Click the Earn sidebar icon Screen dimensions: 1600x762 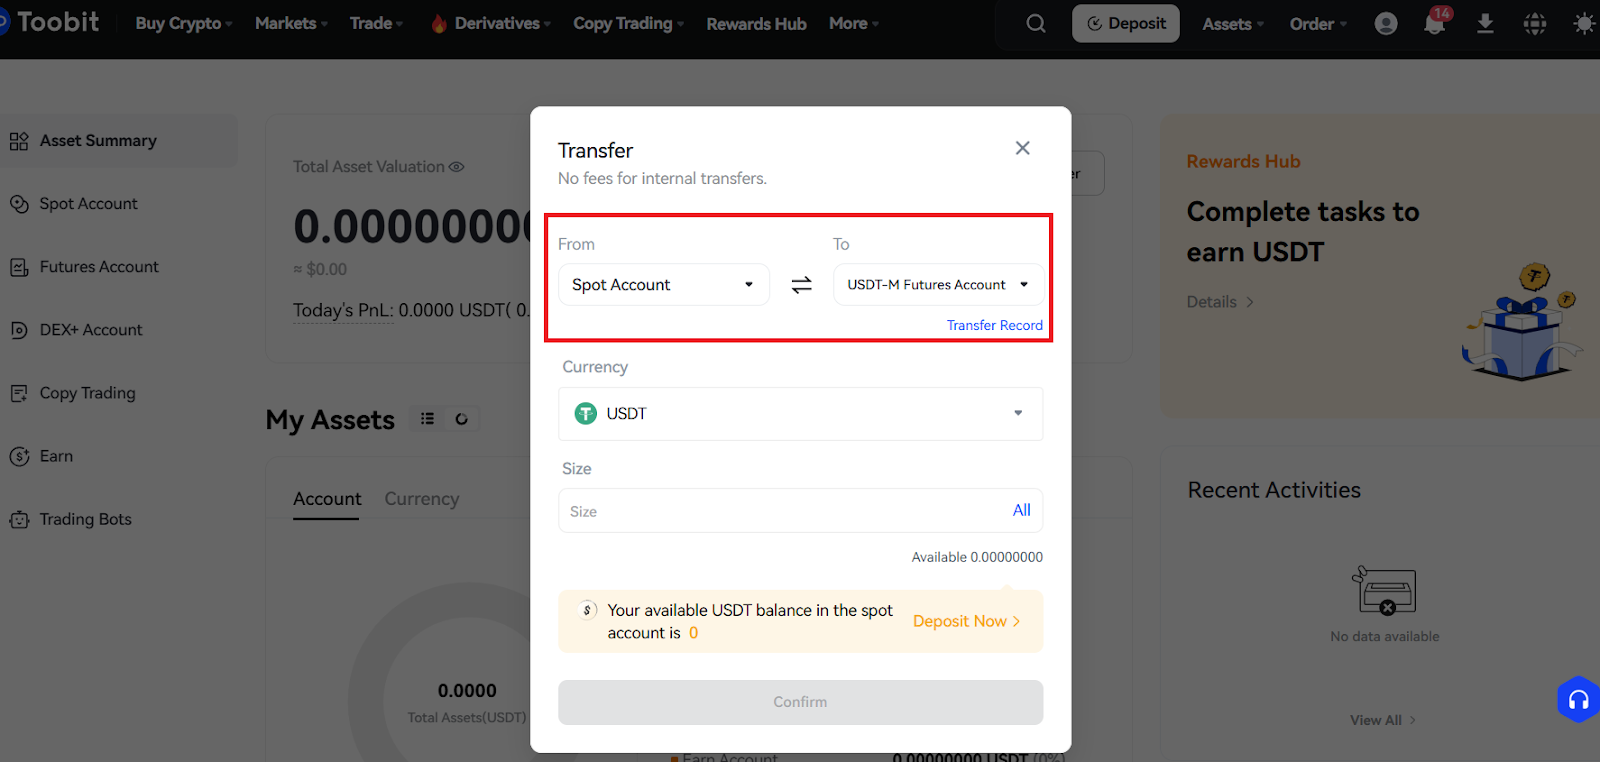pos(19,456)
